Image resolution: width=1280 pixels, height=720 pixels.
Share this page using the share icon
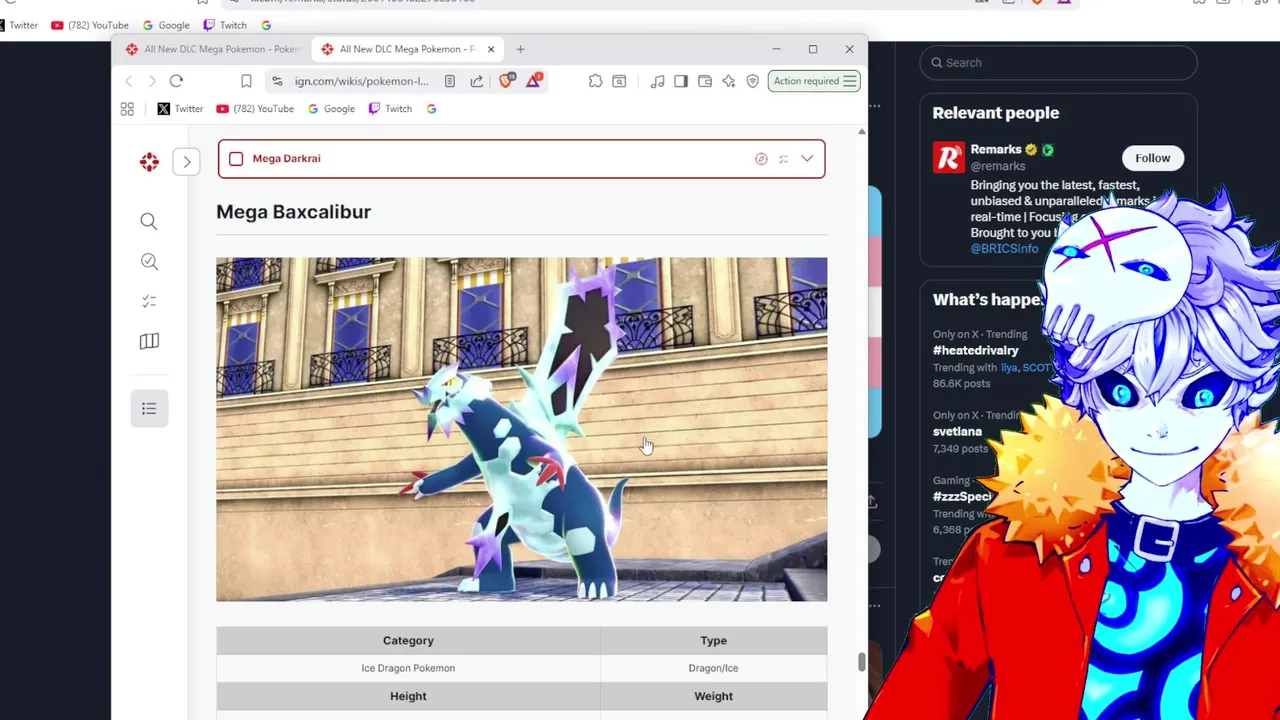click(x=476, y=81)
